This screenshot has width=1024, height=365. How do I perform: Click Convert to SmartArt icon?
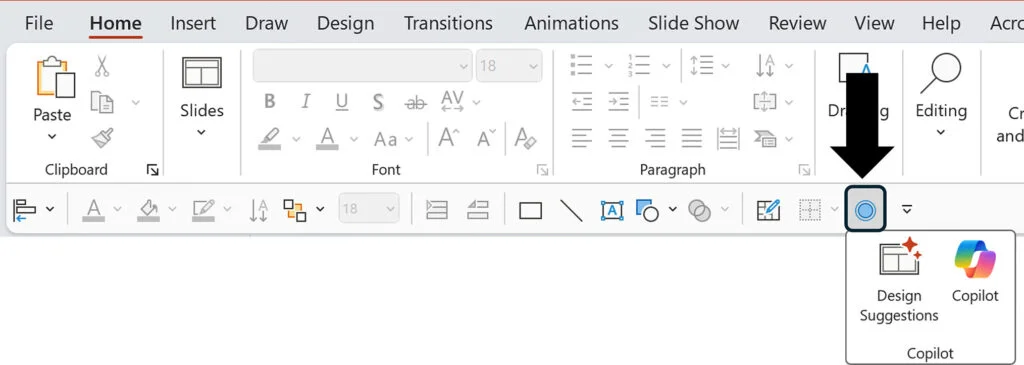click(765, 138)
